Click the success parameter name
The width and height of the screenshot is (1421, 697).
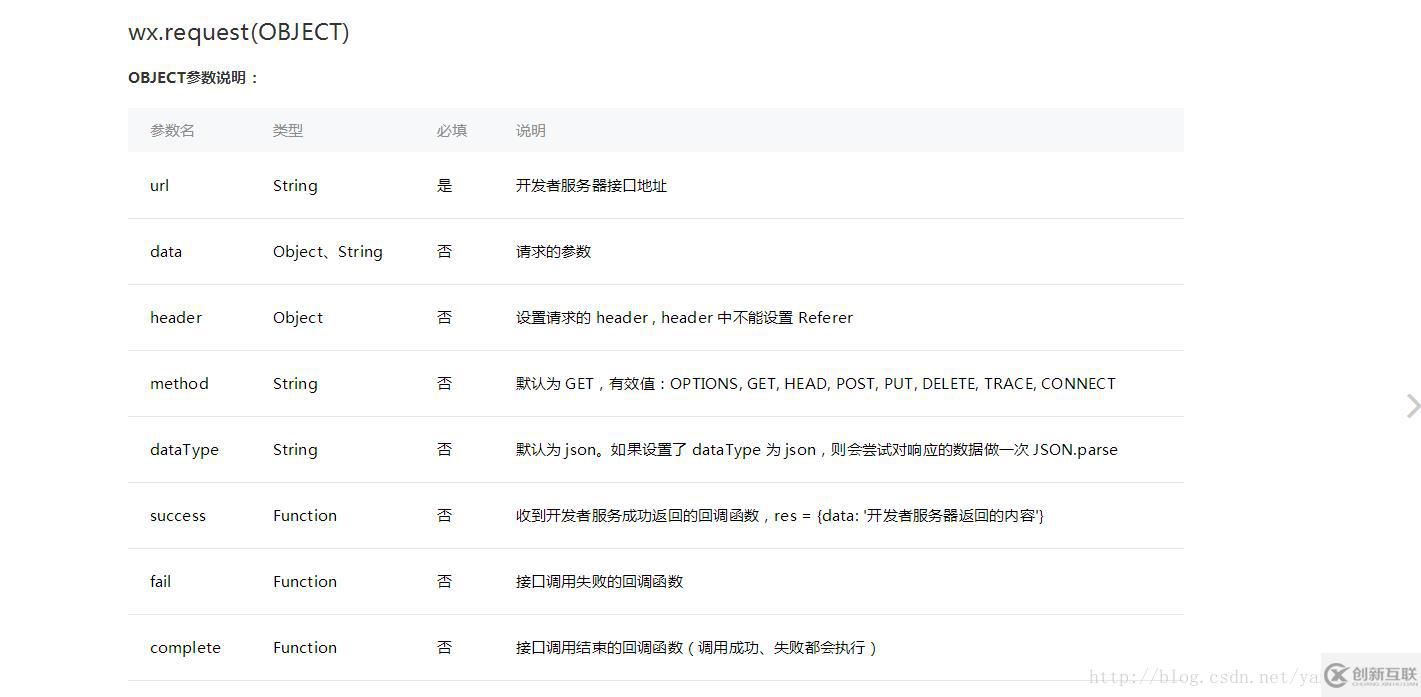click(x=178, y=515)
